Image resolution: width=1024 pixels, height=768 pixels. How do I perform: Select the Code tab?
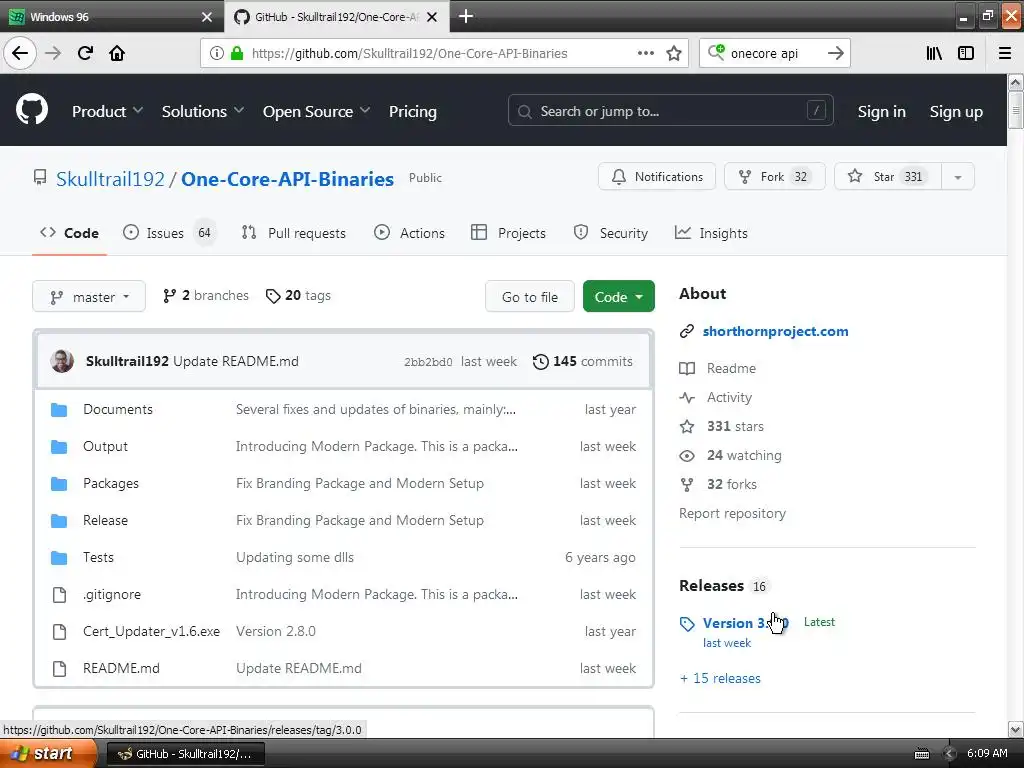[69, 233]
